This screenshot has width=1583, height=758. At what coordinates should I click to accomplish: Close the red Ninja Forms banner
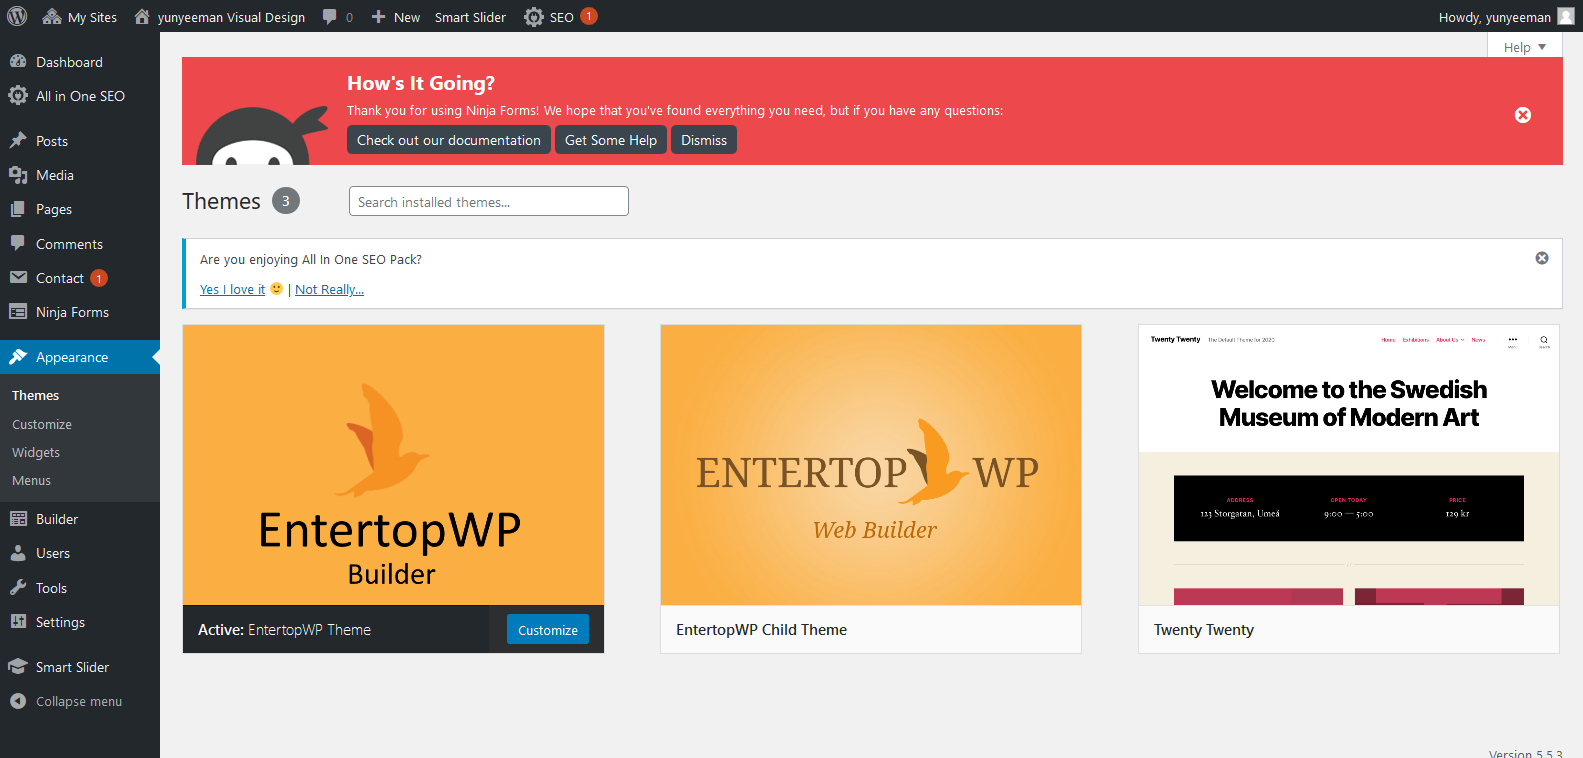click(1523, 115)
